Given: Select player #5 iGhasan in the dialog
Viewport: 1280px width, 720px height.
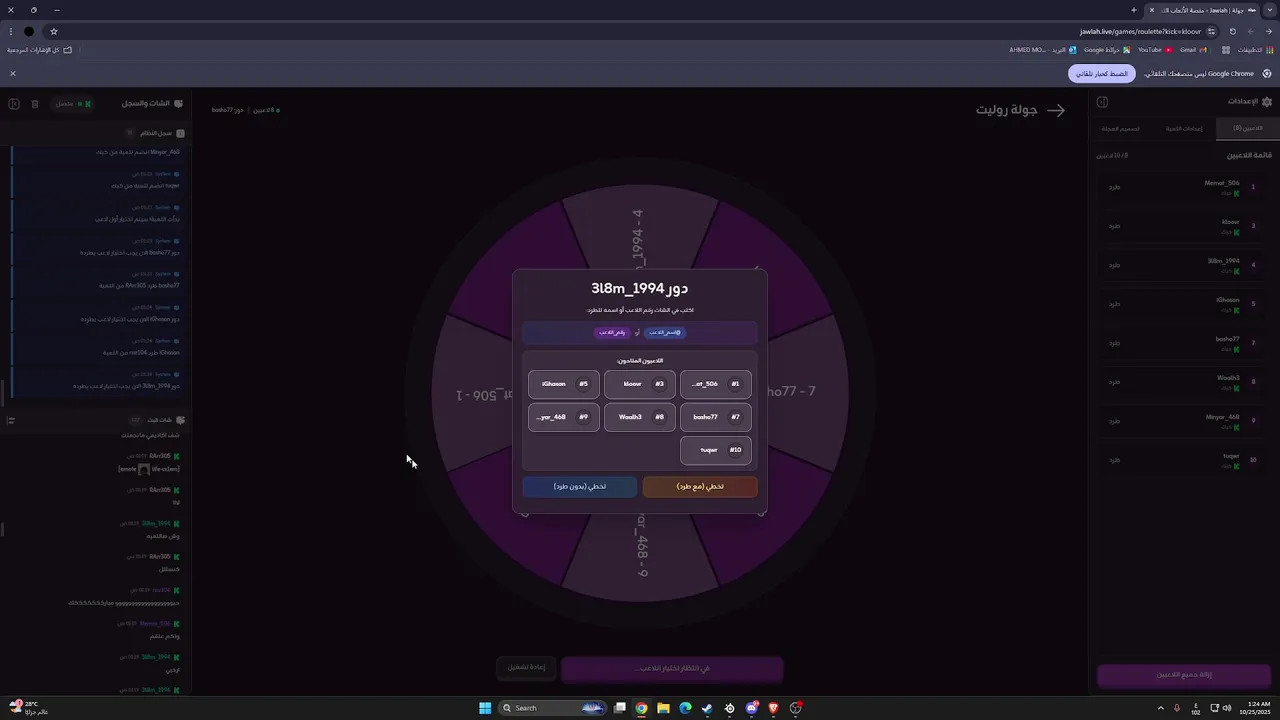Looking at the screenshot, I should point(564,384).
